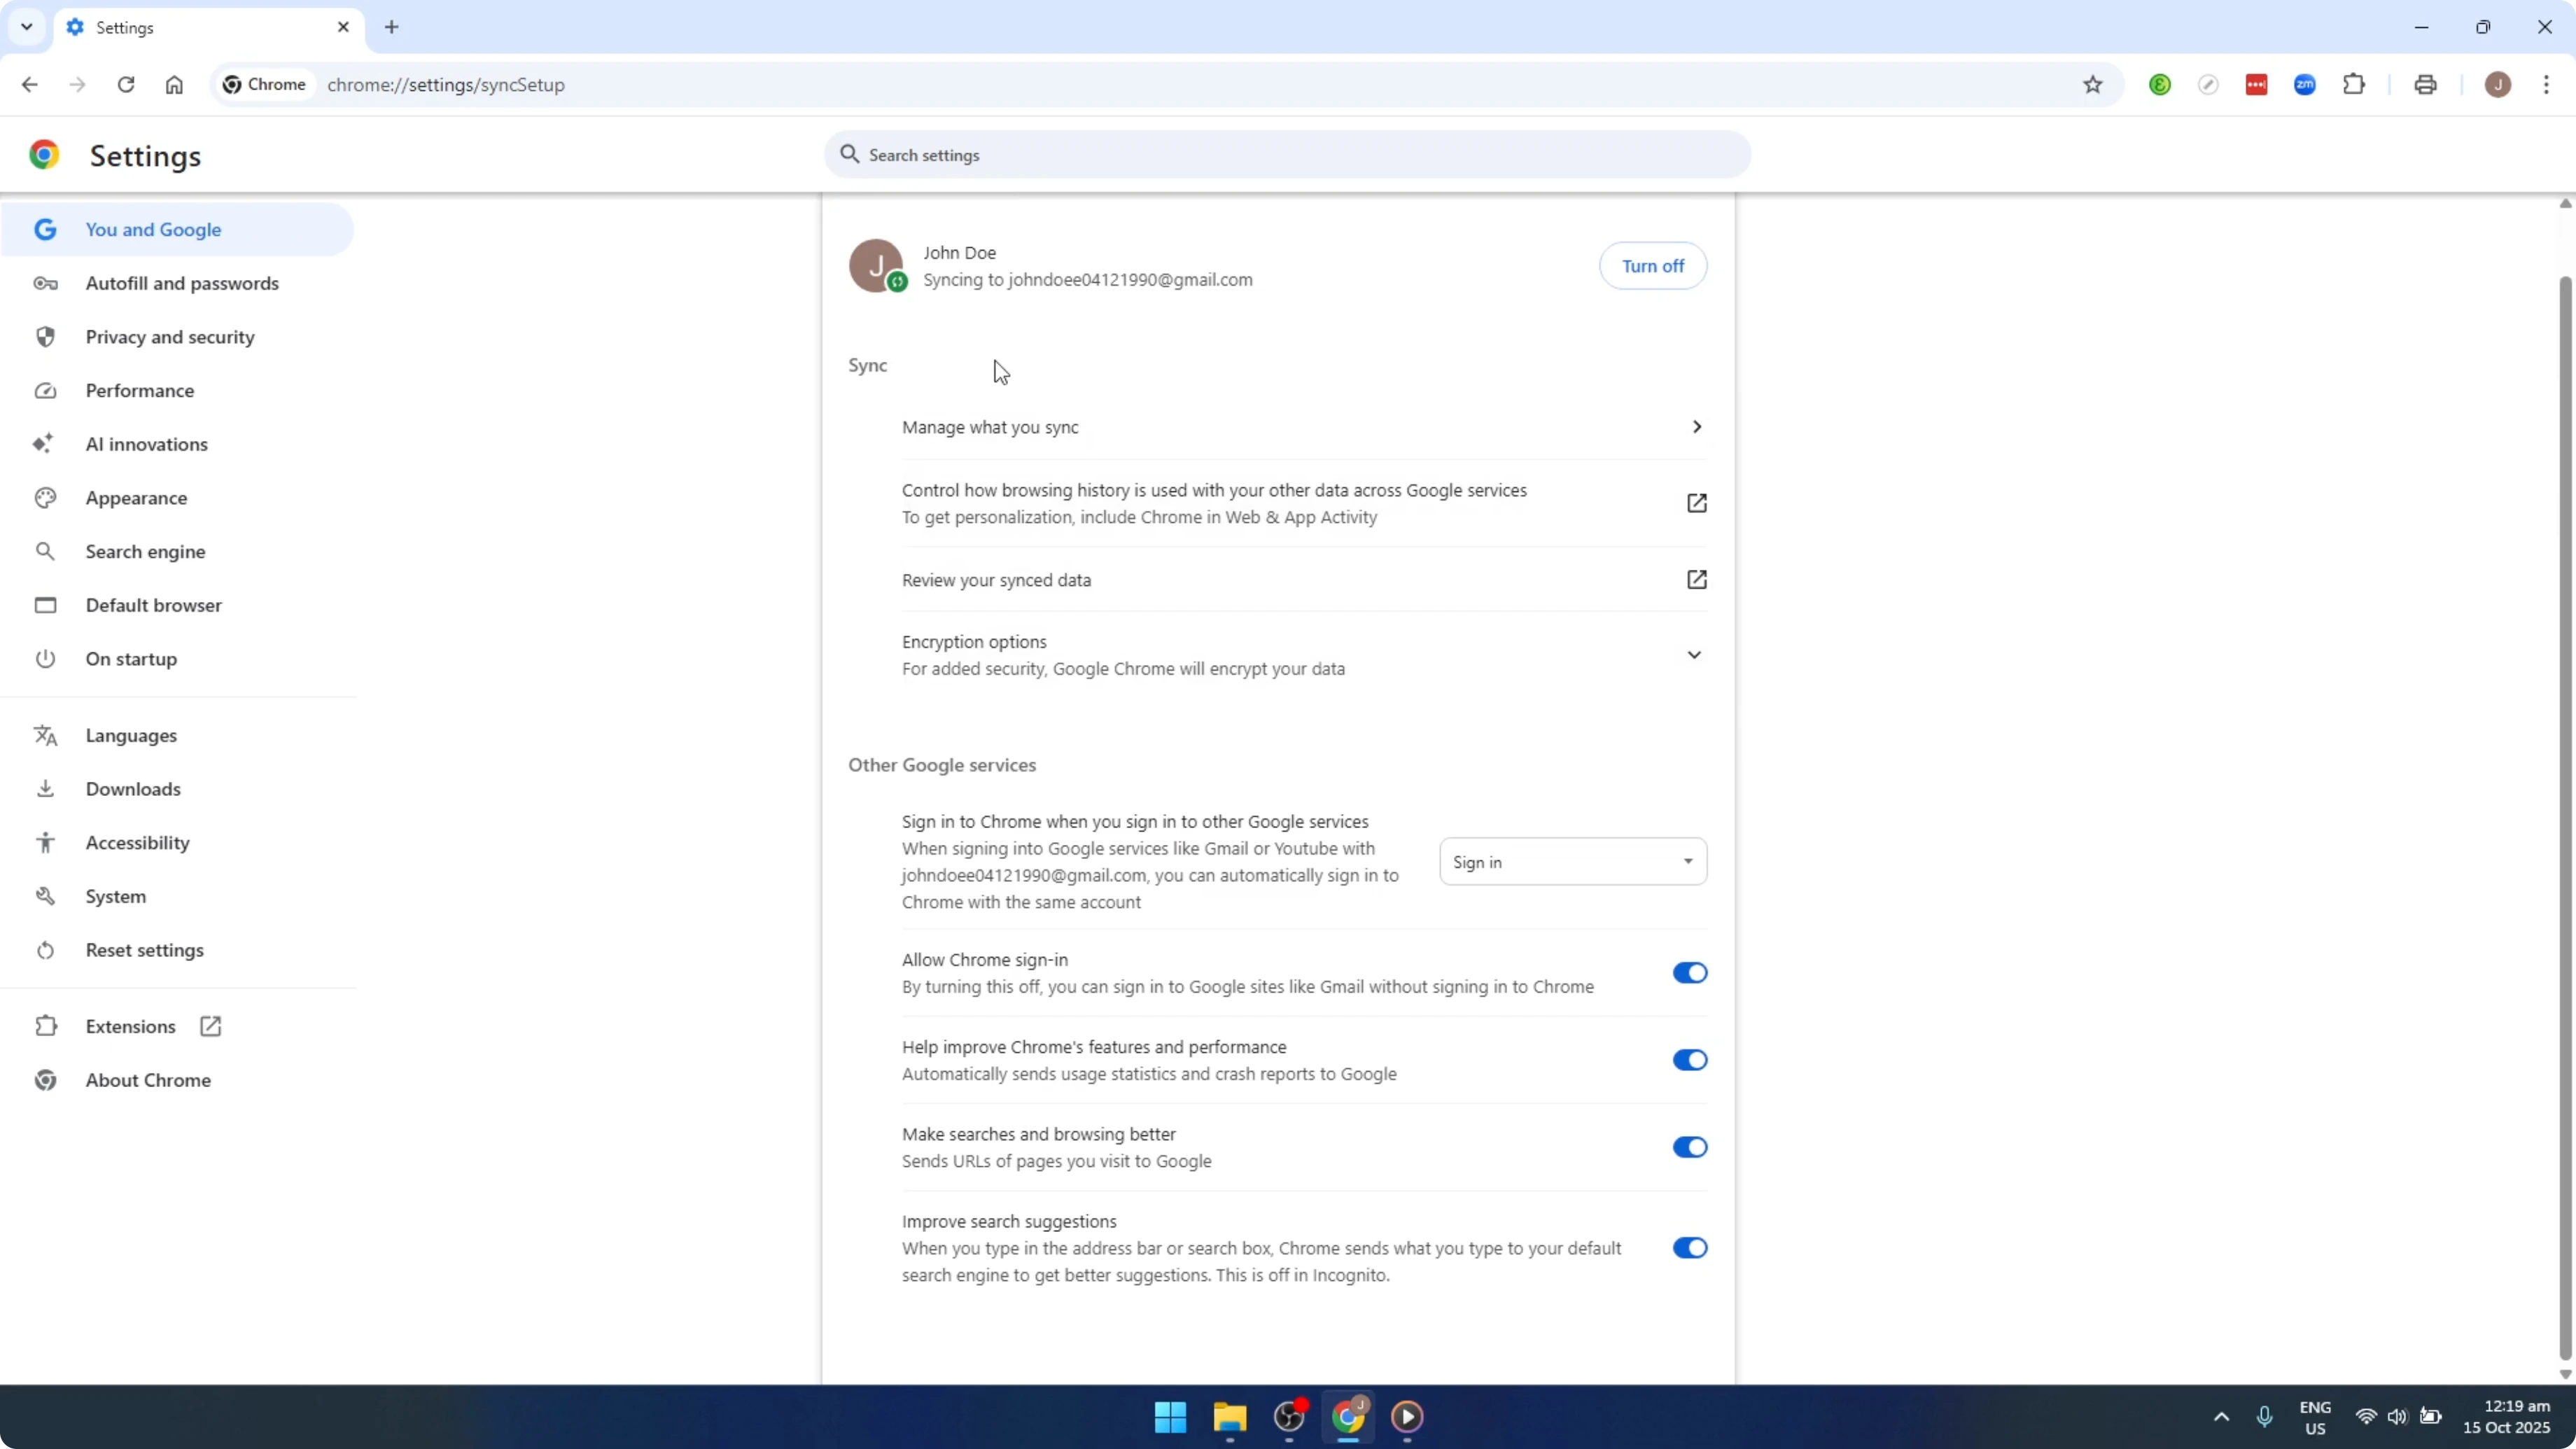
Task: Open Review your synced data link
Action: (x=996, y=579)
